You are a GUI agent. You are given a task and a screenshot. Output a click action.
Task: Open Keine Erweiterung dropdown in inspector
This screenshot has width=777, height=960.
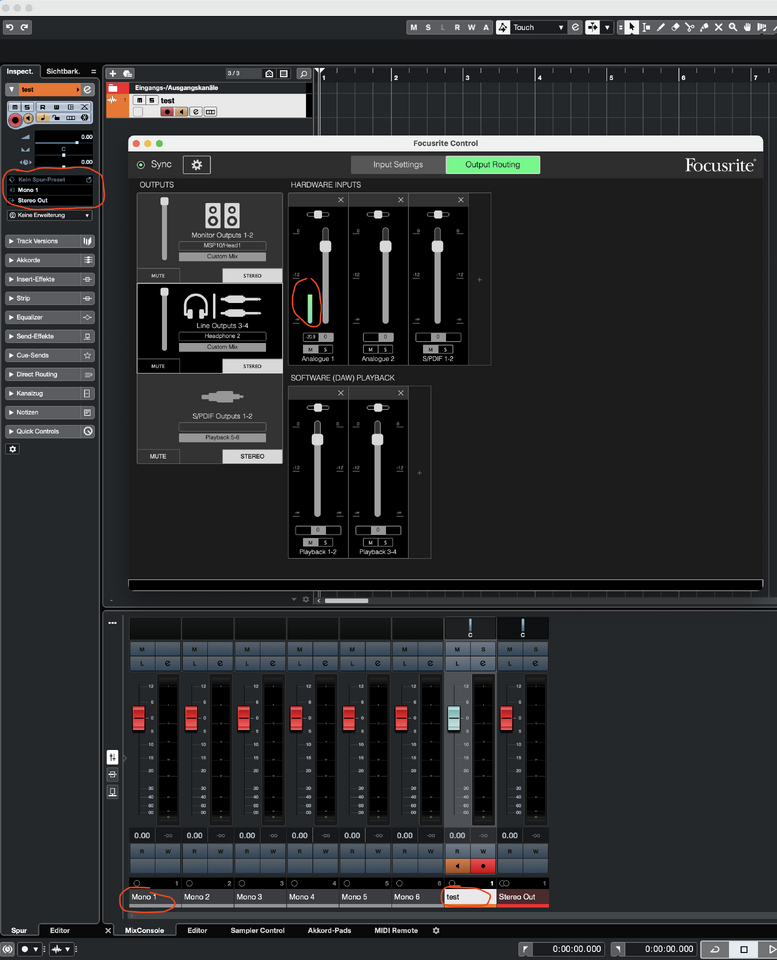click(x=50, y=215)
